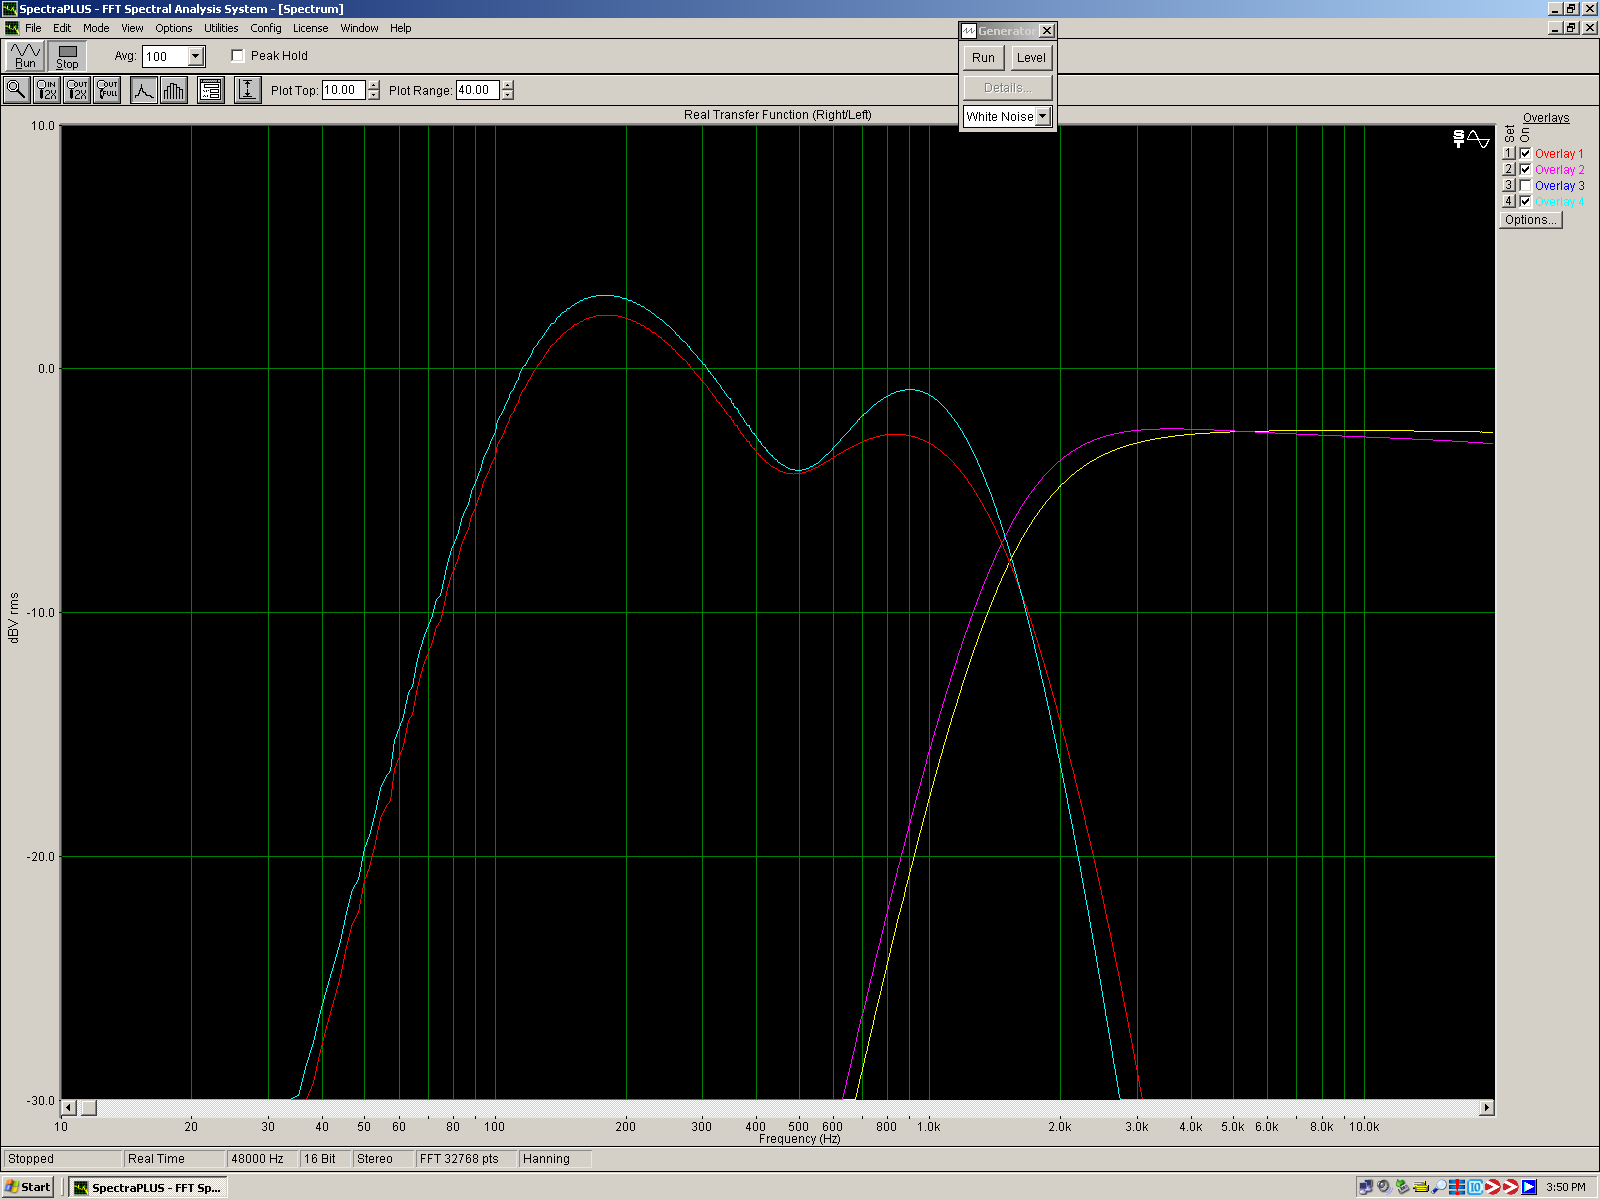Click the vertical autoscale icon
The image size is (1600, 1200).
coord(248,90)
